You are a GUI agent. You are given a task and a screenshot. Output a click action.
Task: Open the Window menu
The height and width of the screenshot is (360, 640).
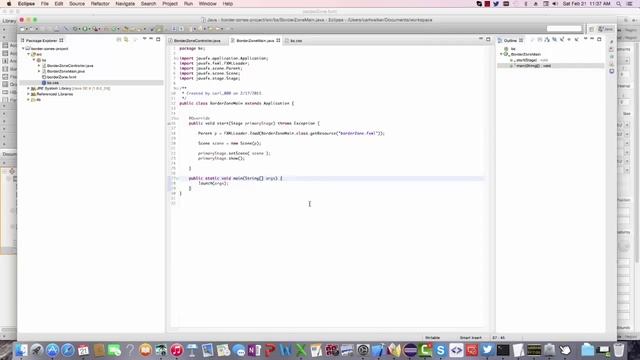tap(207, 4)
